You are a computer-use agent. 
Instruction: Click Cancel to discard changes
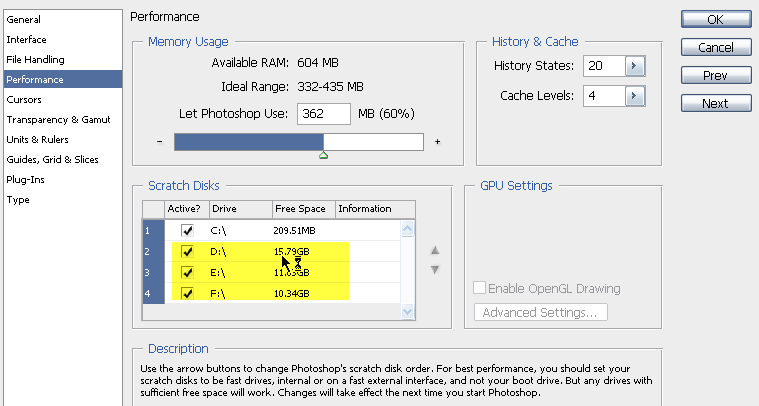coord(716,47)
